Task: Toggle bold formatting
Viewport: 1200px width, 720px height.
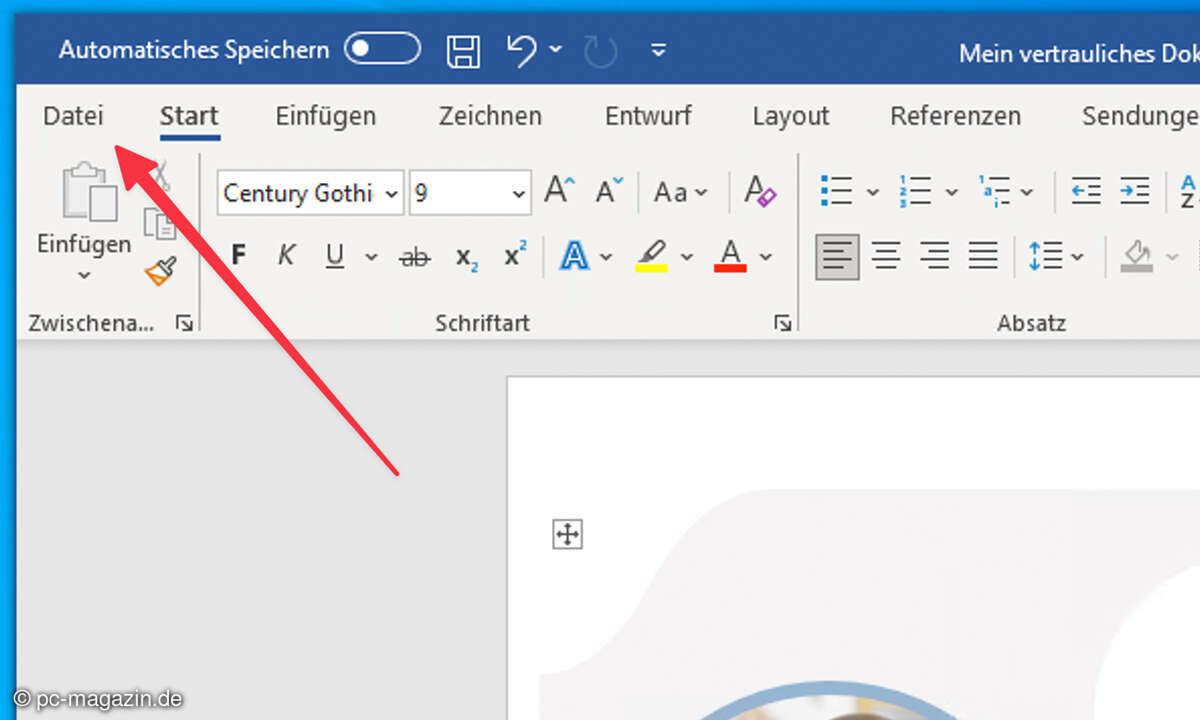Action: coord(238,256)
